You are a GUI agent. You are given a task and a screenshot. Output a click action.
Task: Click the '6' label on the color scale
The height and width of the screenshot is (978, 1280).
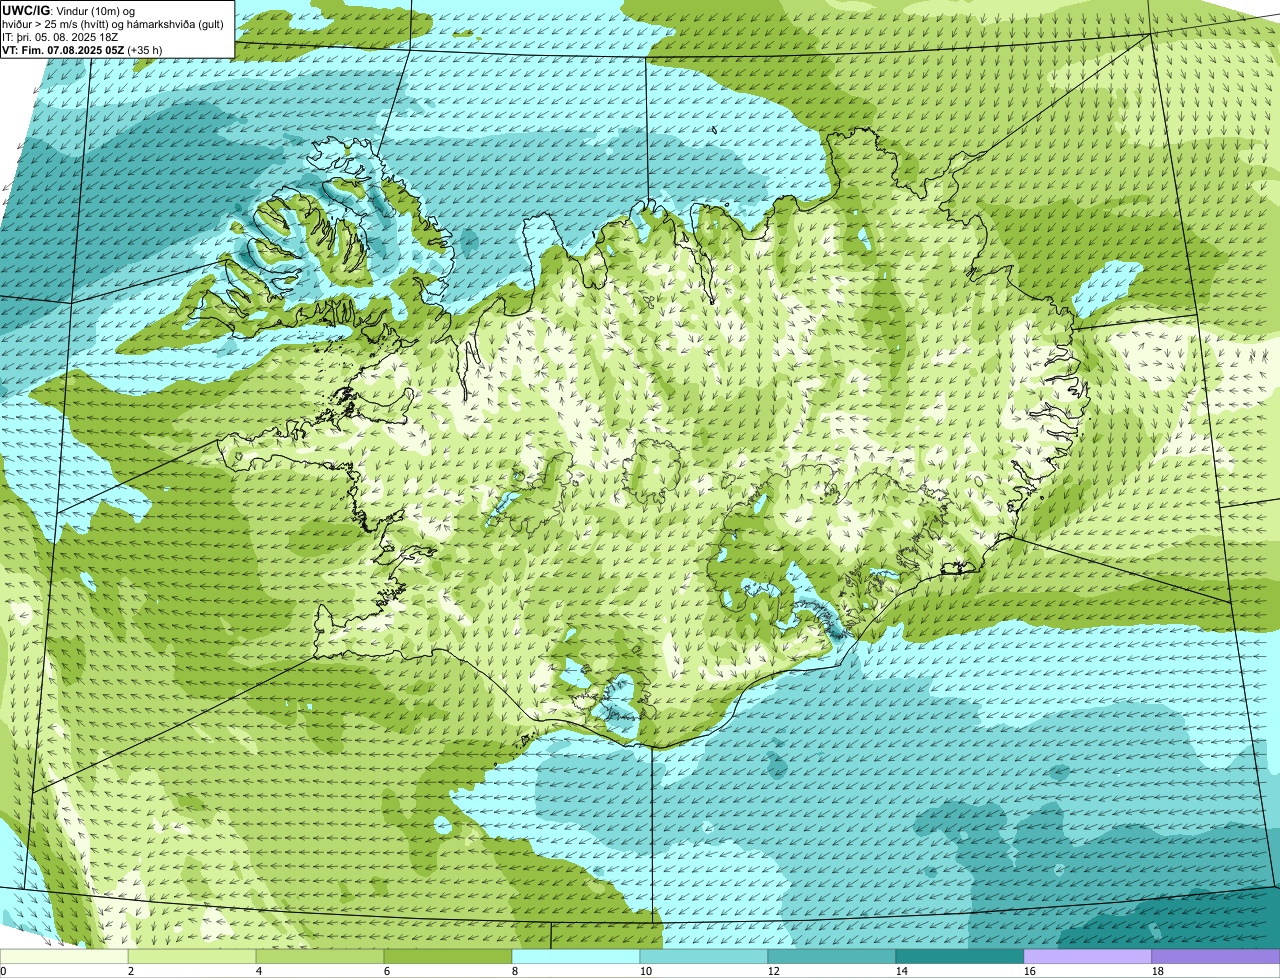(x=387, y=971)
